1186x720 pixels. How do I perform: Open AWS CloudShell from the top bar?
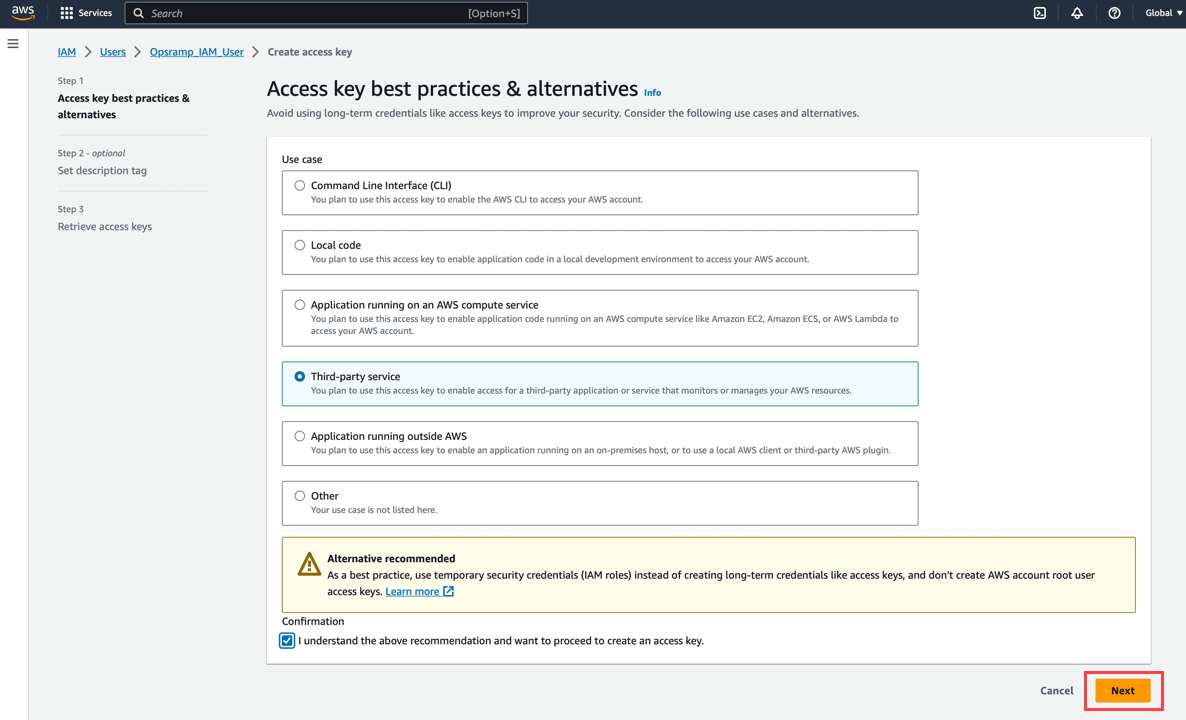tap(1039, 12)
